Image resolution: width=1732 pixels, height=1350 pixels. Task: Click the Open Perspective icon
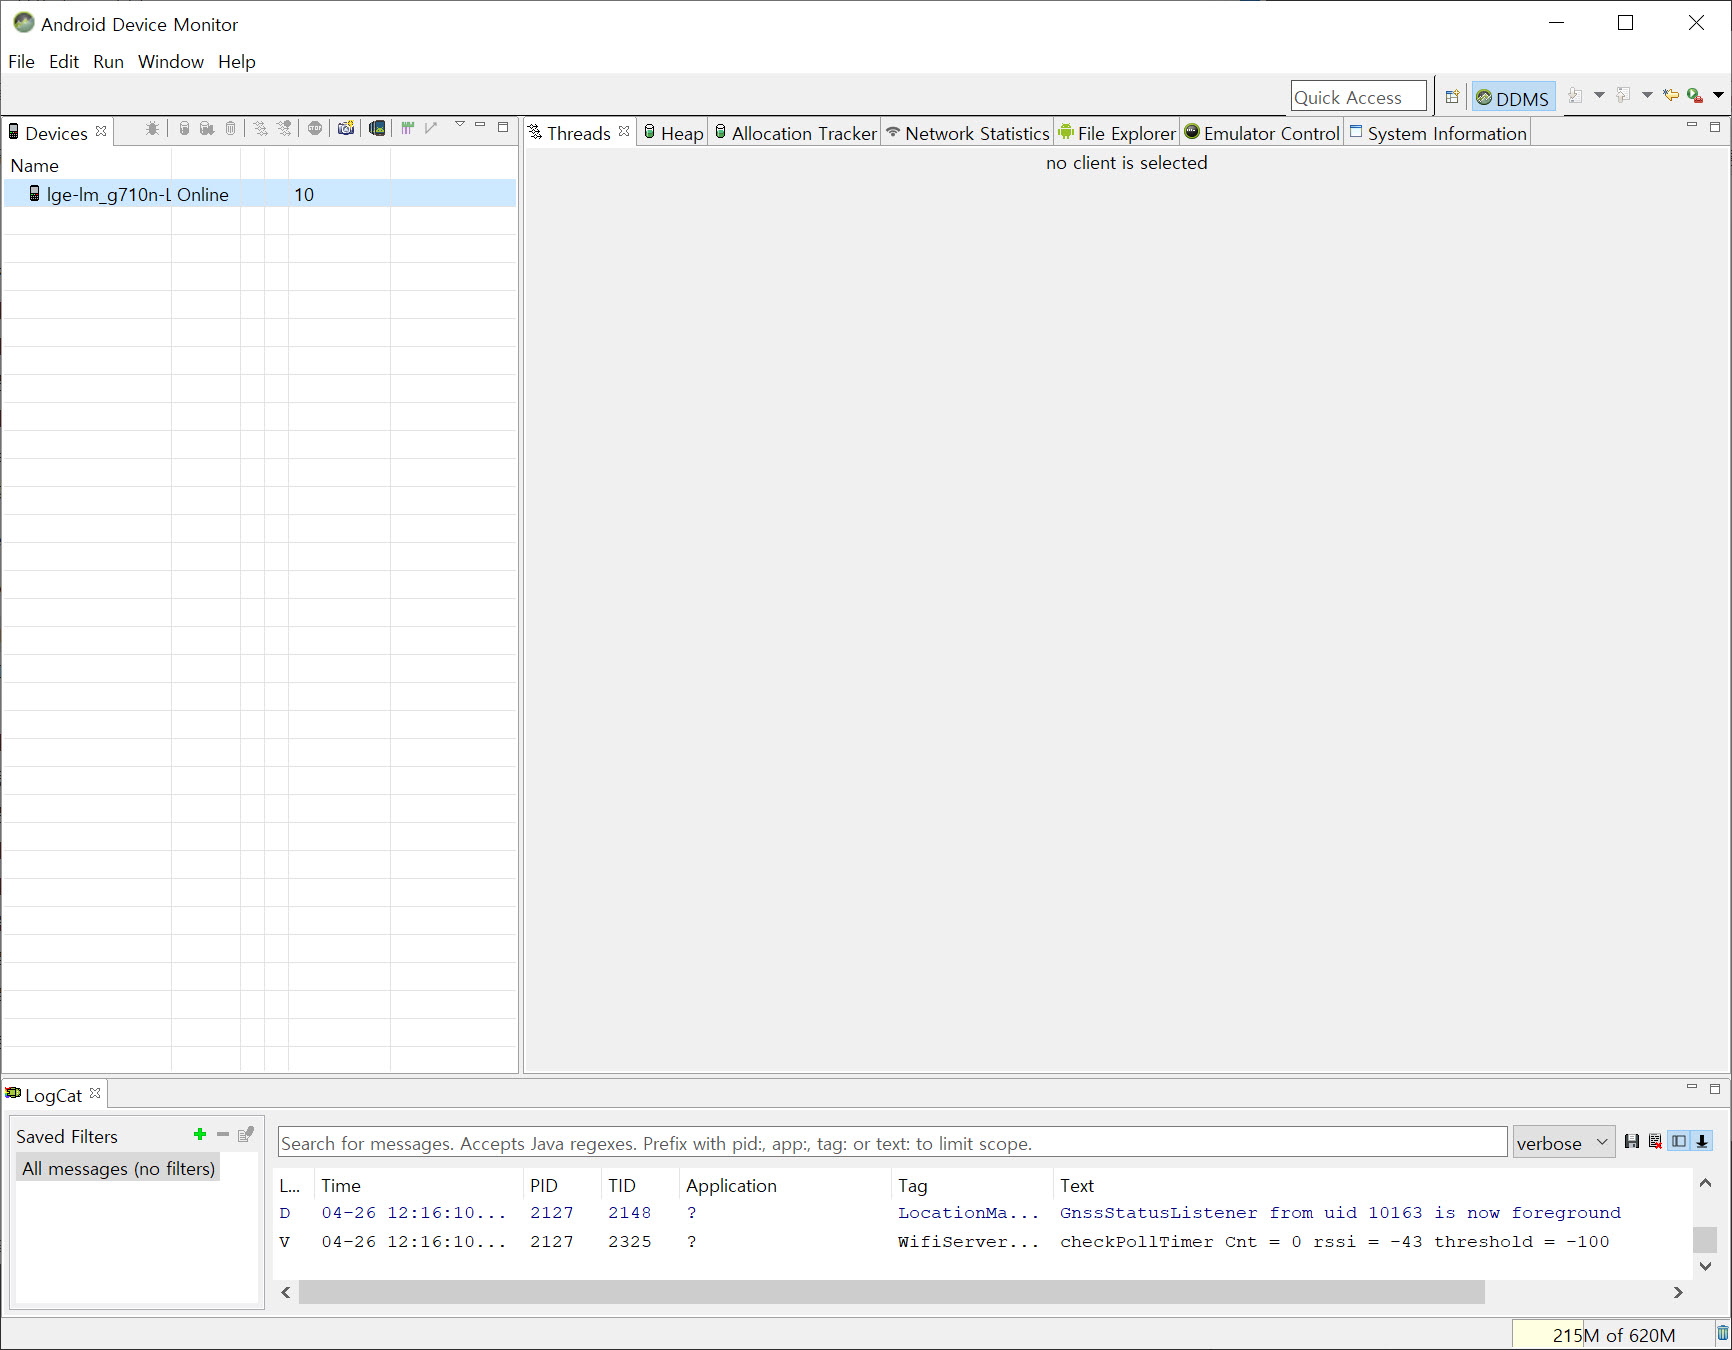(1452, 97)
